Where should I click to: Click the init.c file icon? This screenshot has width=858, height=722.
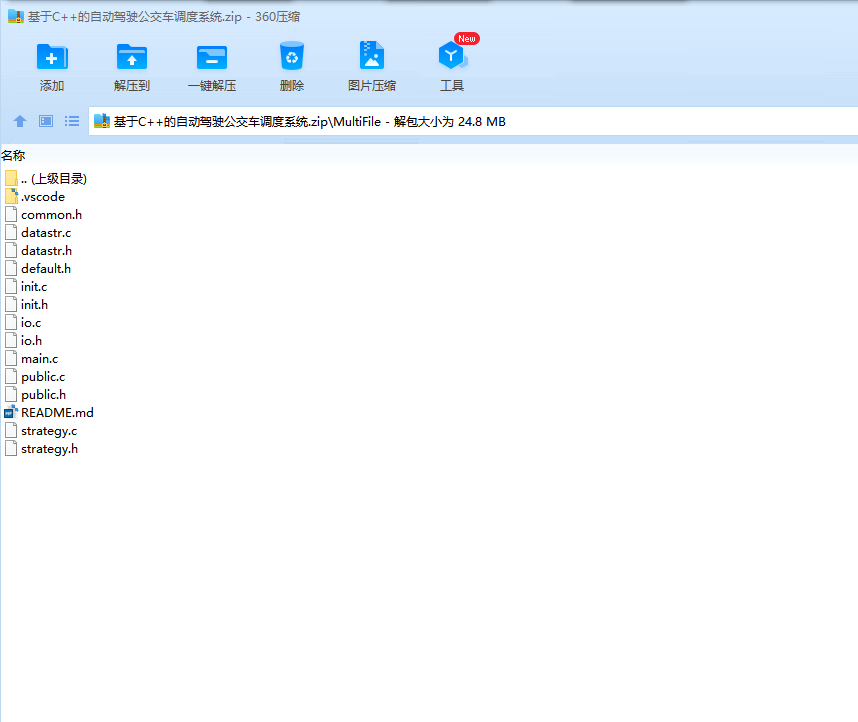[11, 286]
